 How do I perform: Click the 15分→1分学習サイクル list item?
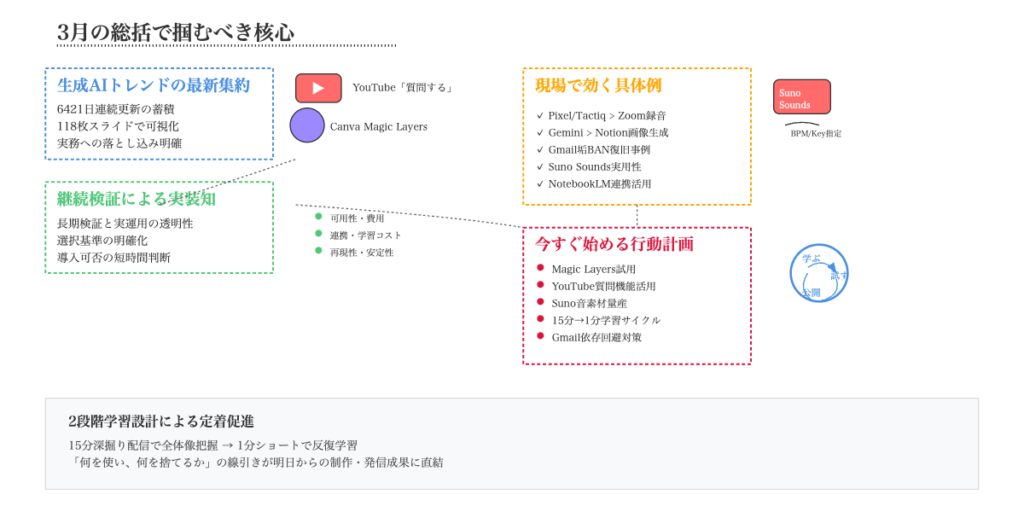605,320
